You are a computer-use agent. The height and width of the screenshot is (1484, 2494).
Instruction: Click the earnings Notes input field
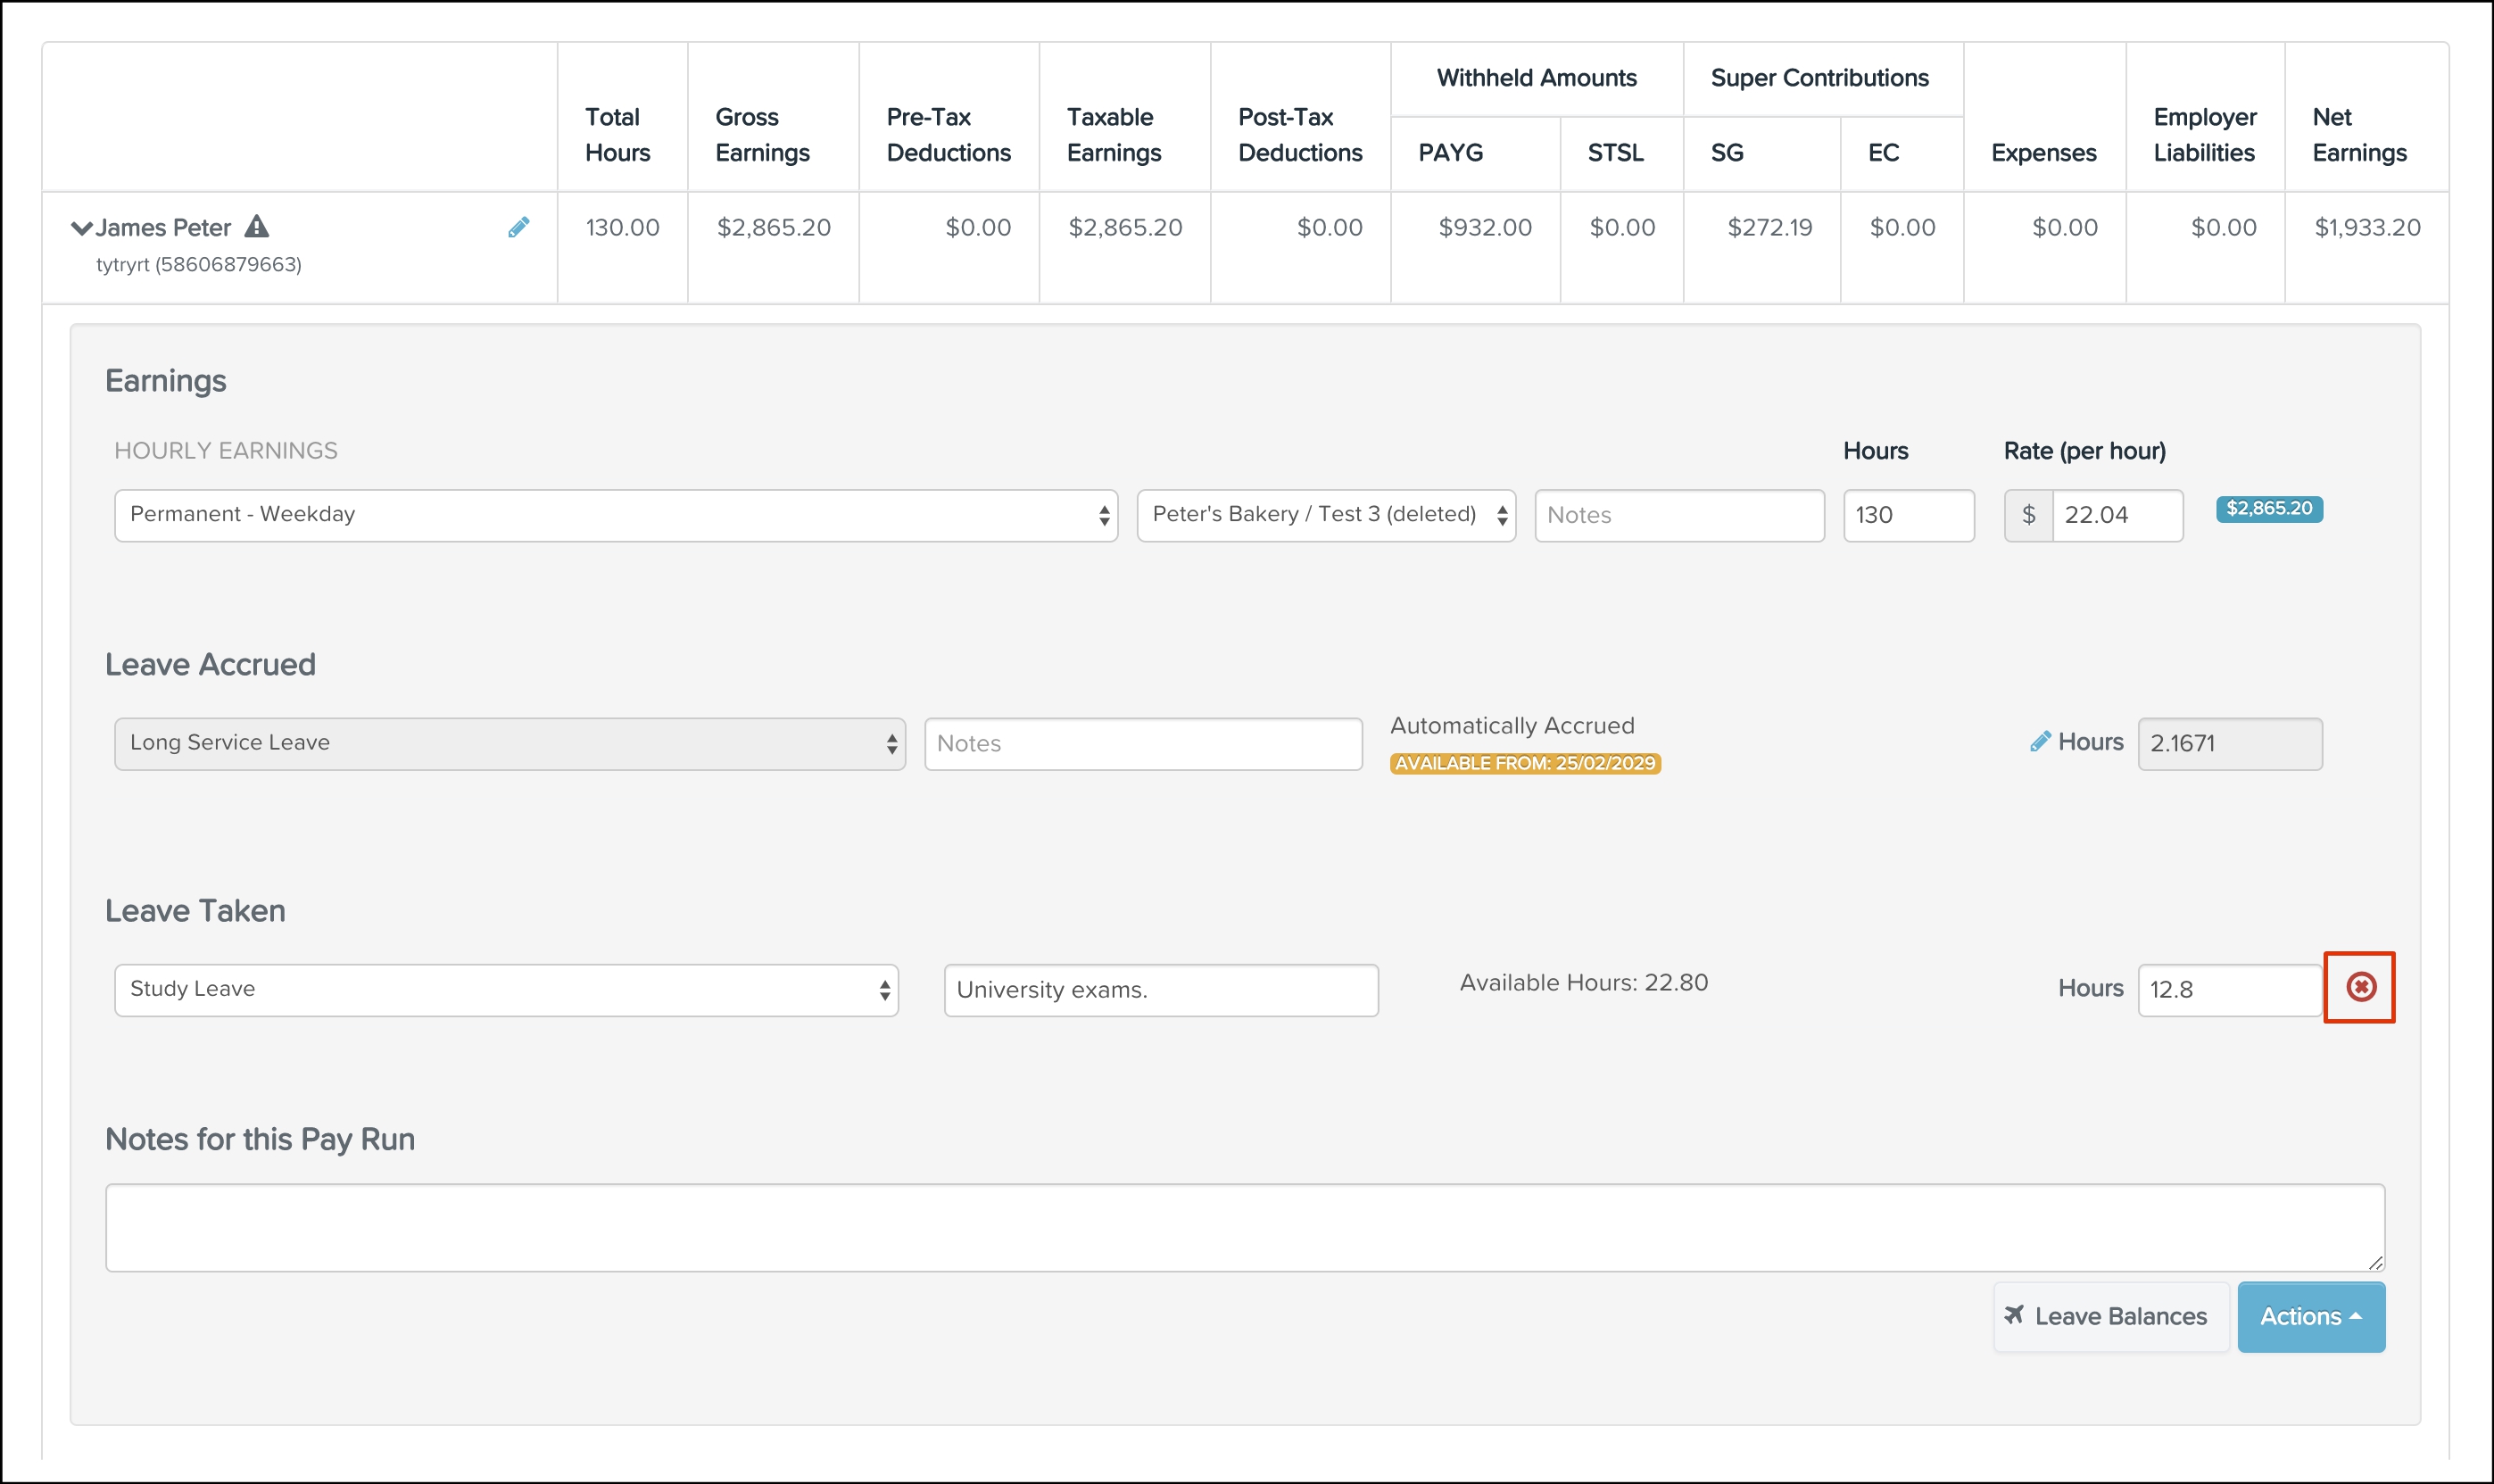click(1678, 515)
